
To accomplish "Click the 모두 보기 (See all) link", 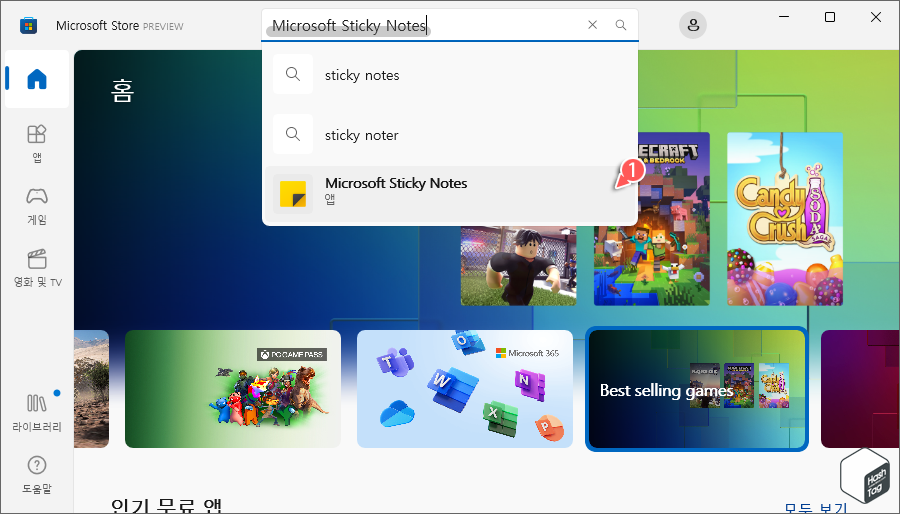I will pos(816,508).
